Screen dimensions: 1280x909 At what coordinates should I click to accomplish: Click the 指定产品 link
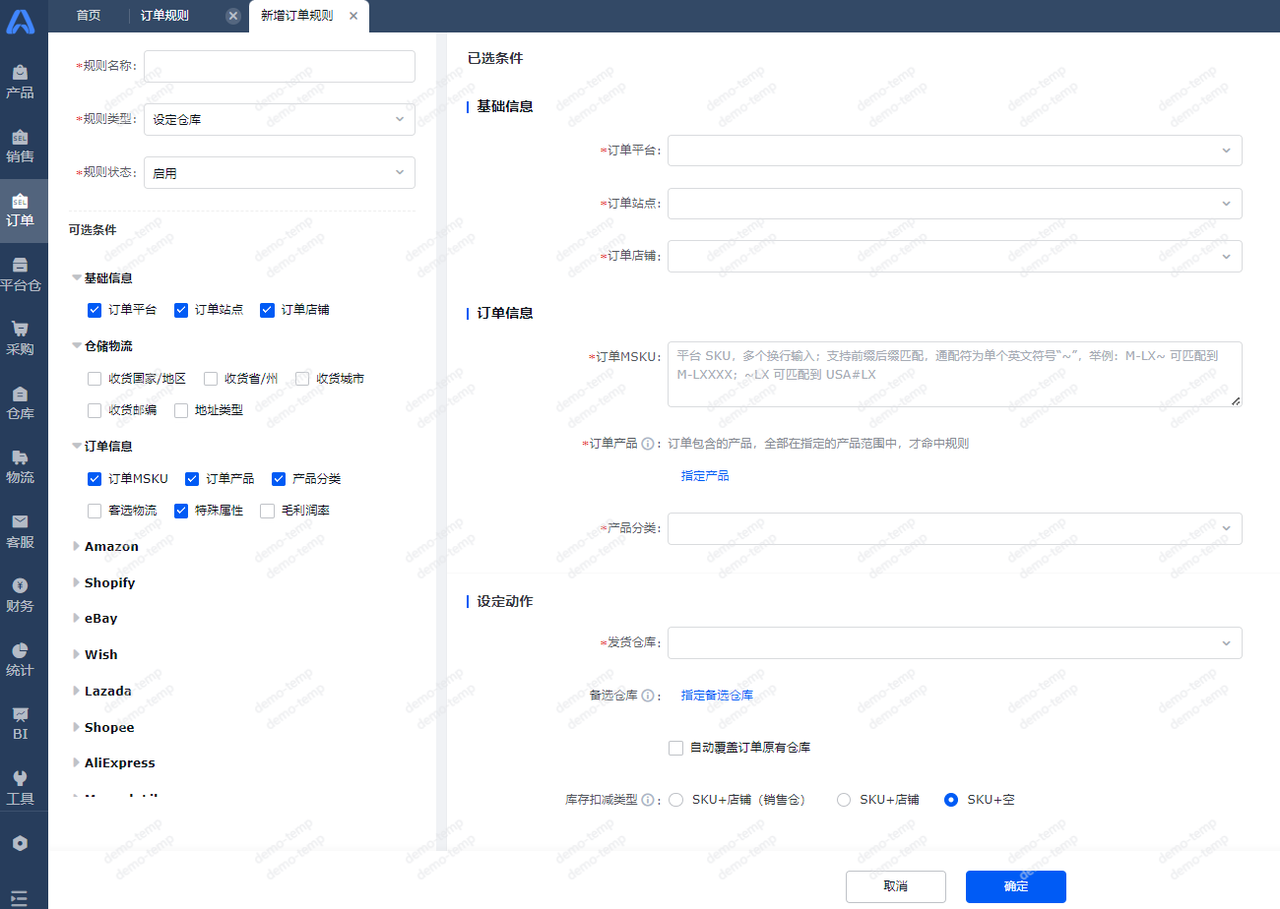coord(705,476)
